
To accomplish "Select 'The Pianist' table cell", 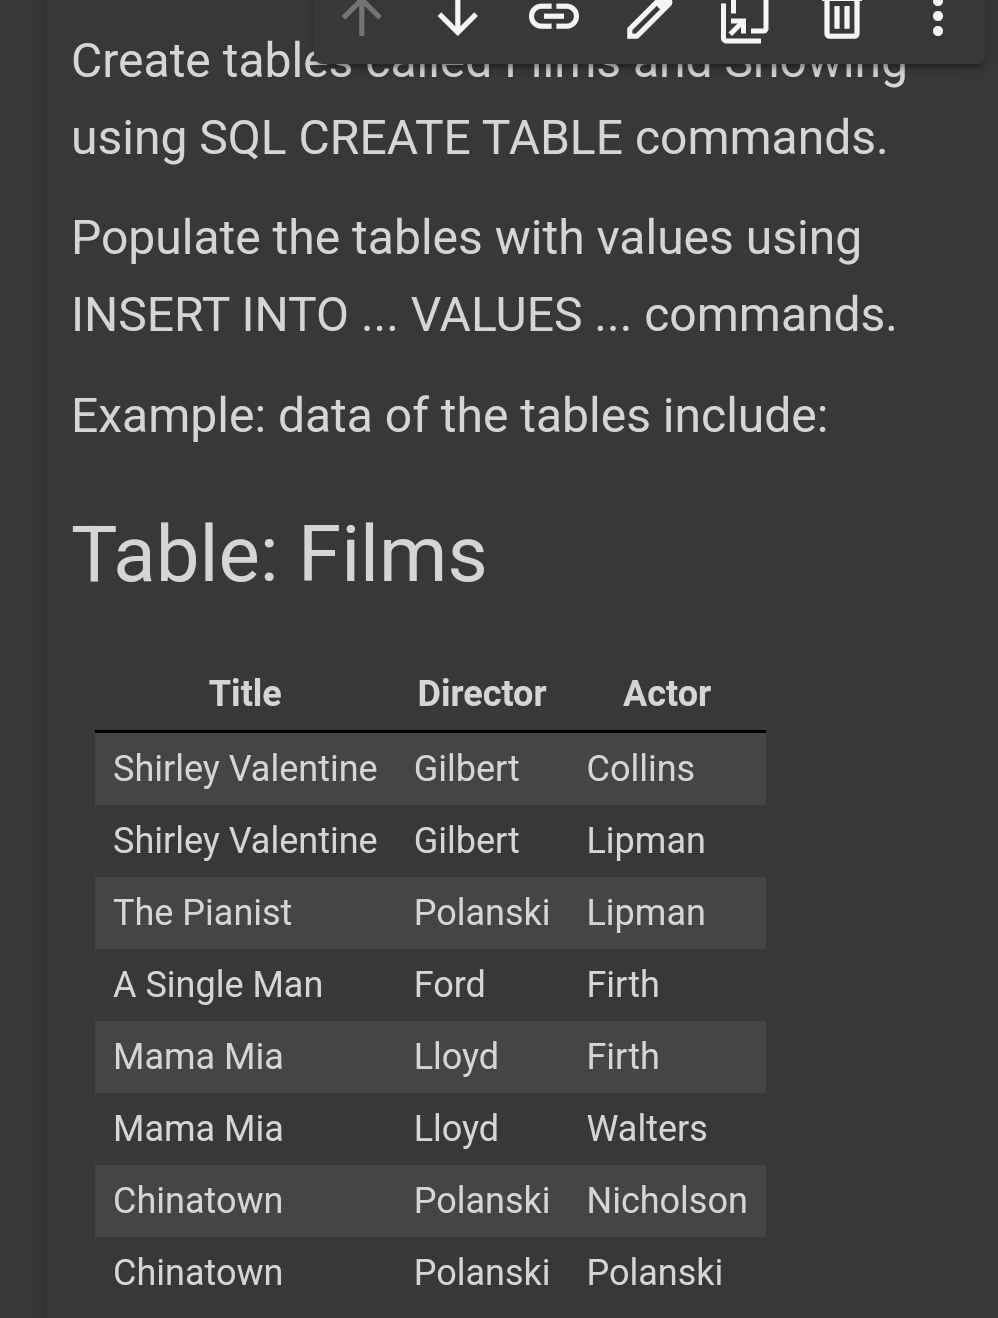I will [x=202, y=913].
